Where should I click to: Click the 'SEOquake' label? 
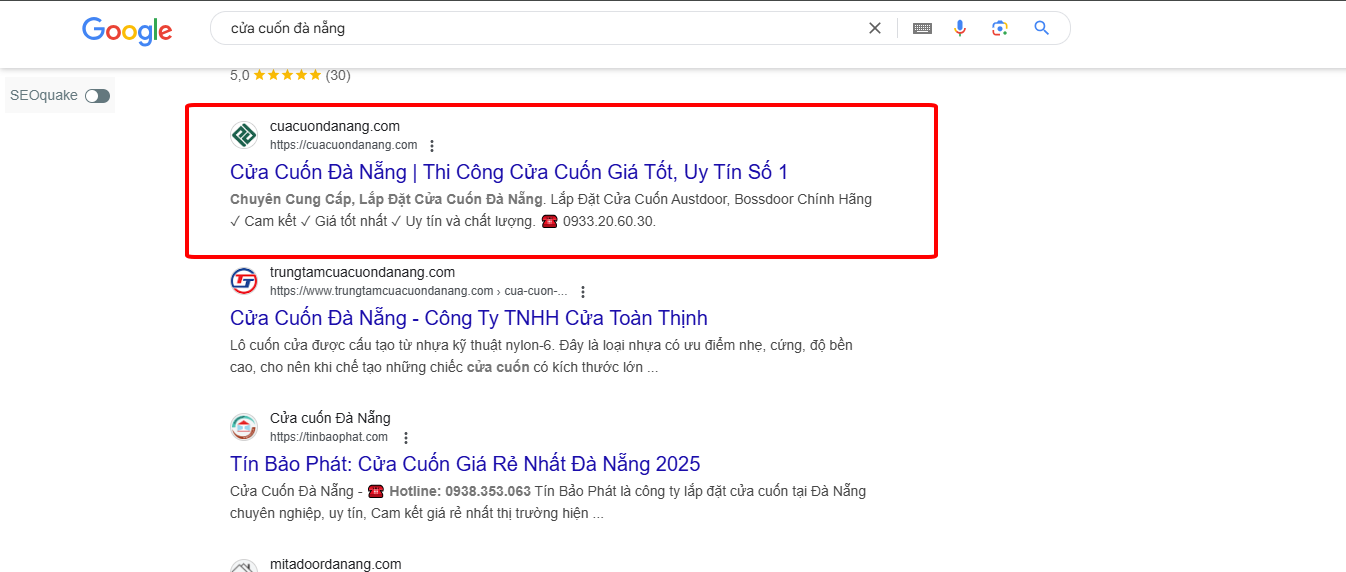(44, 96)
